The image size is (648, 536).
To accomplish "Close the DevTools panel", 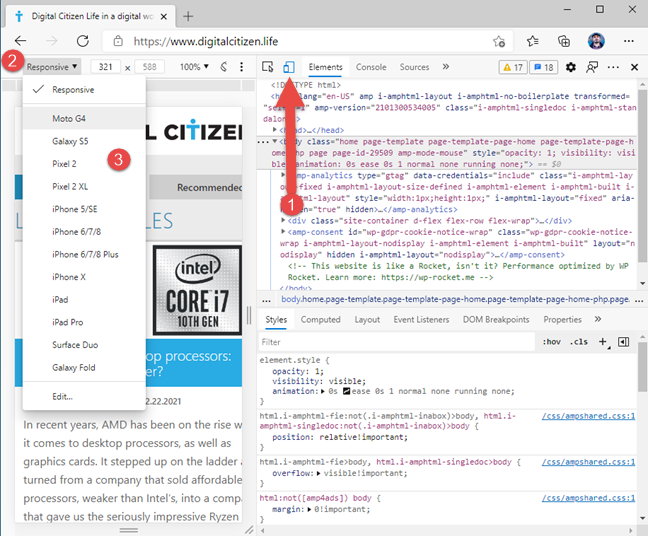I will pyautogui.click(x=634, y=67).
